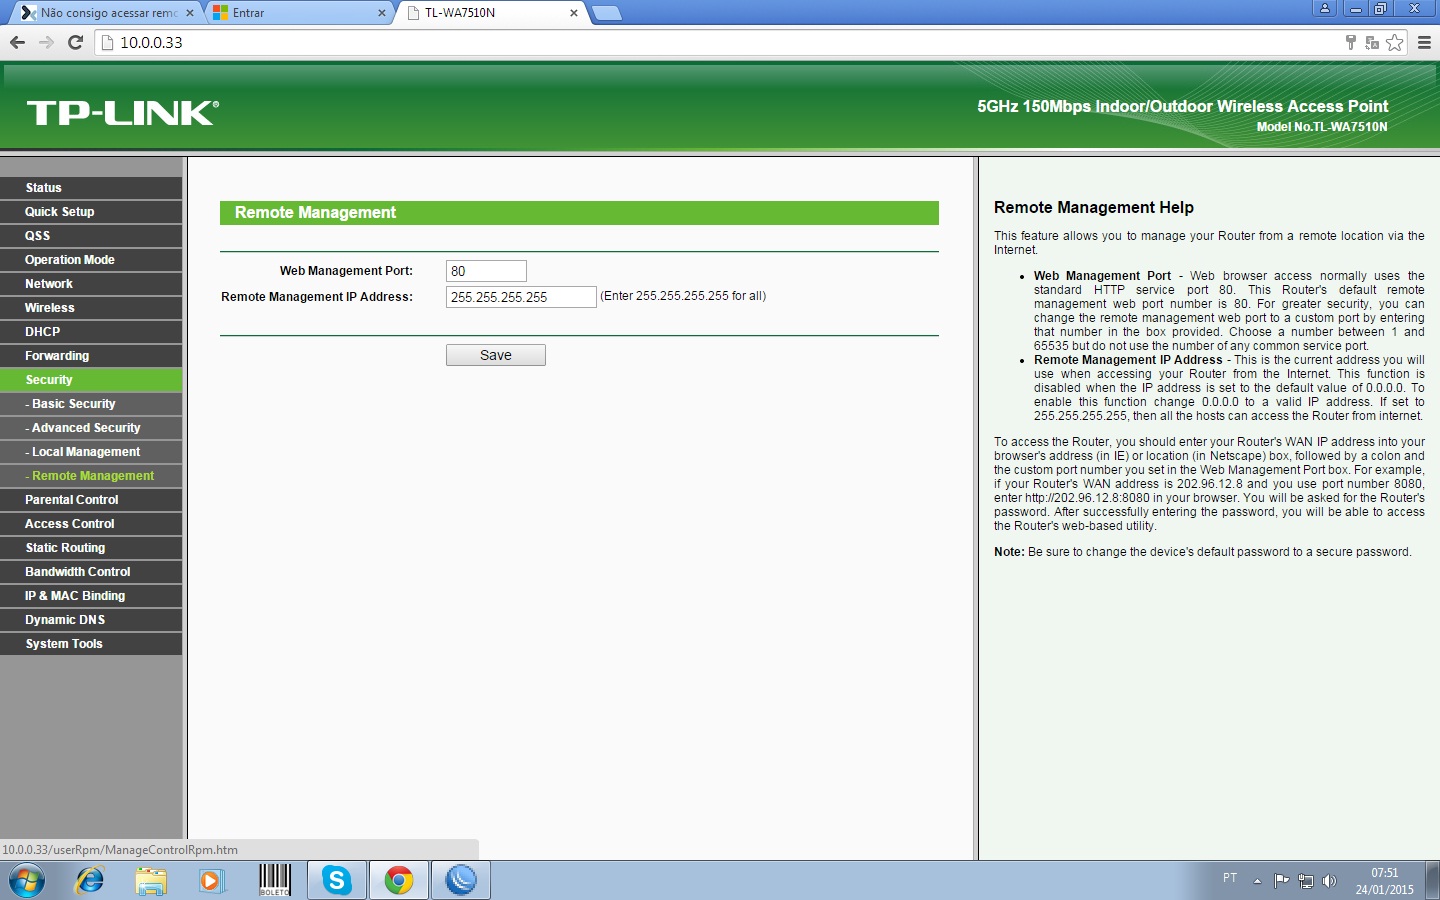Expand the Network menu
Image resolution: width=1440 pixels, height=900 pixels.
click(x=91, y=284)
